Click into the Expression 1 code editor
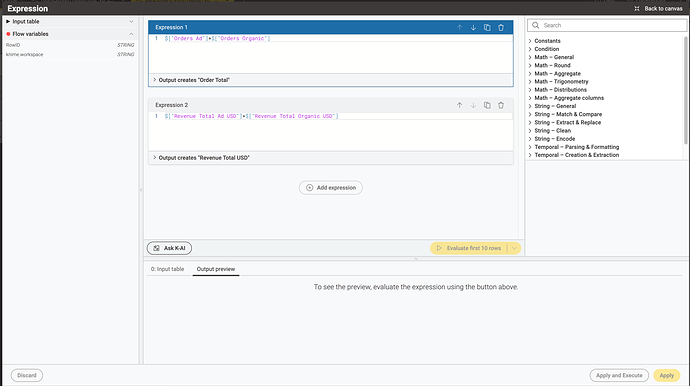 [x=331, y=53]
